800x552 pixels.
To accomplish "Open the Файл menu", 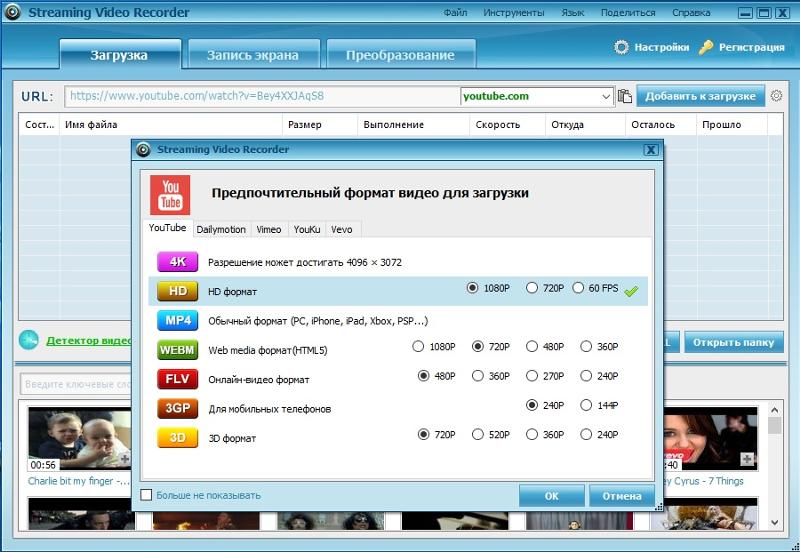I will [x=455, y=12].
